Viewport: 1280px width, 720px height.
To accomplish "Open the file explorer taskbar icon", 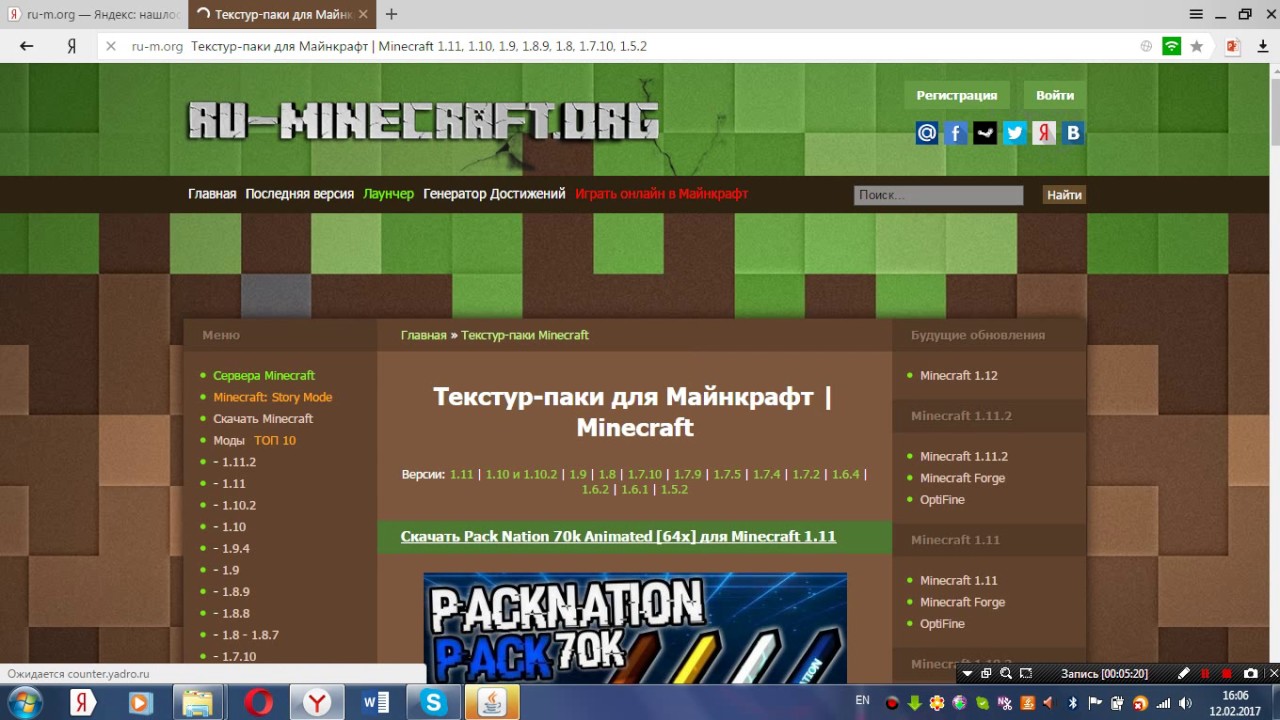I will point(199,703).
